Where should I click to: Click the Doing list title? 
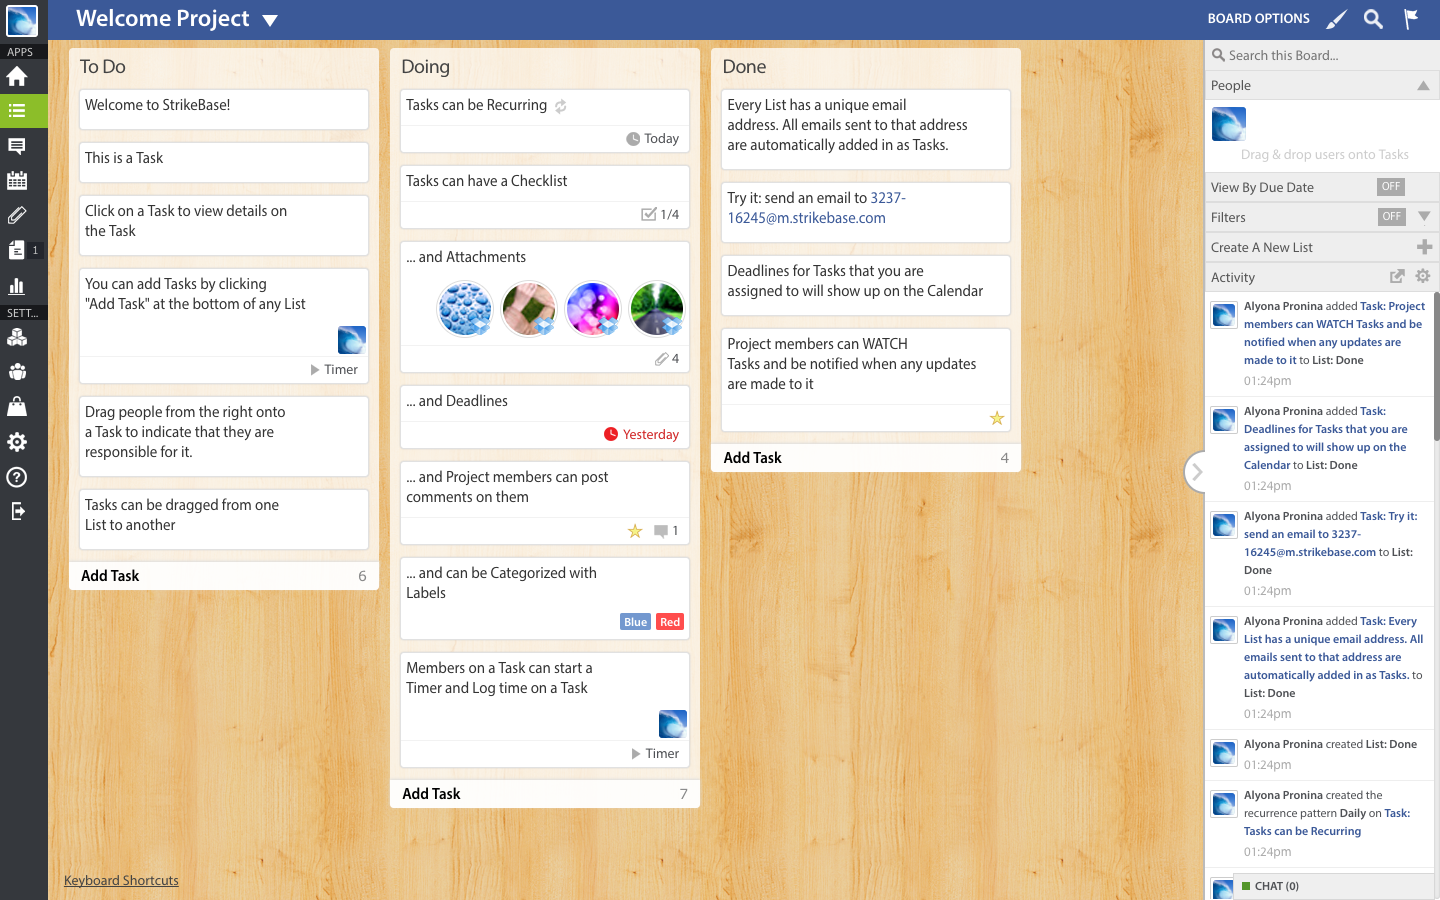pyautogui.click(x=426, y=67)
